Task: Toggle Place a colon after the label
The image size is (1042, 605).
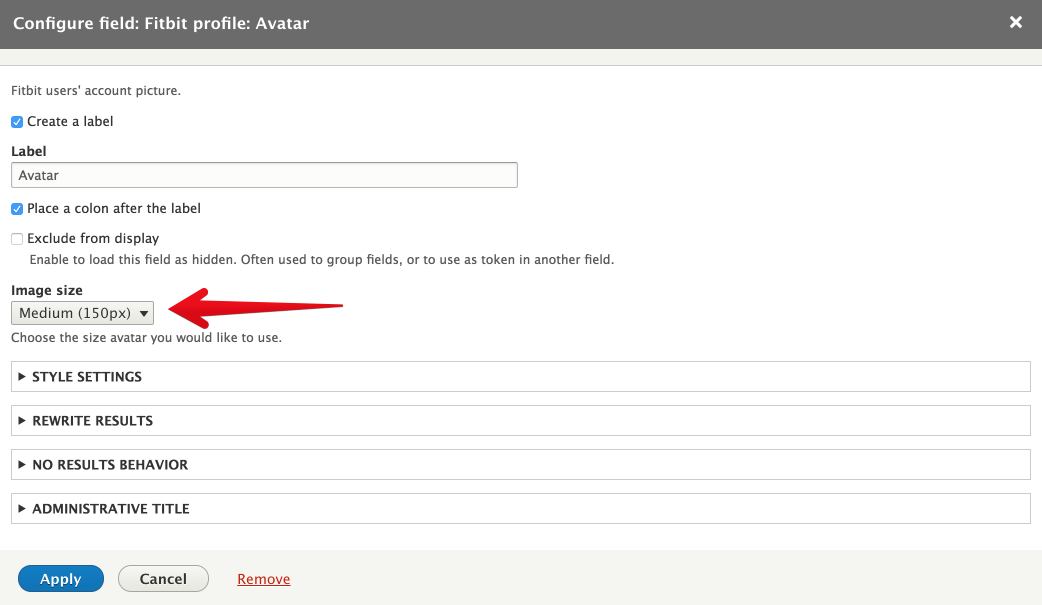Action: (17, 209)
